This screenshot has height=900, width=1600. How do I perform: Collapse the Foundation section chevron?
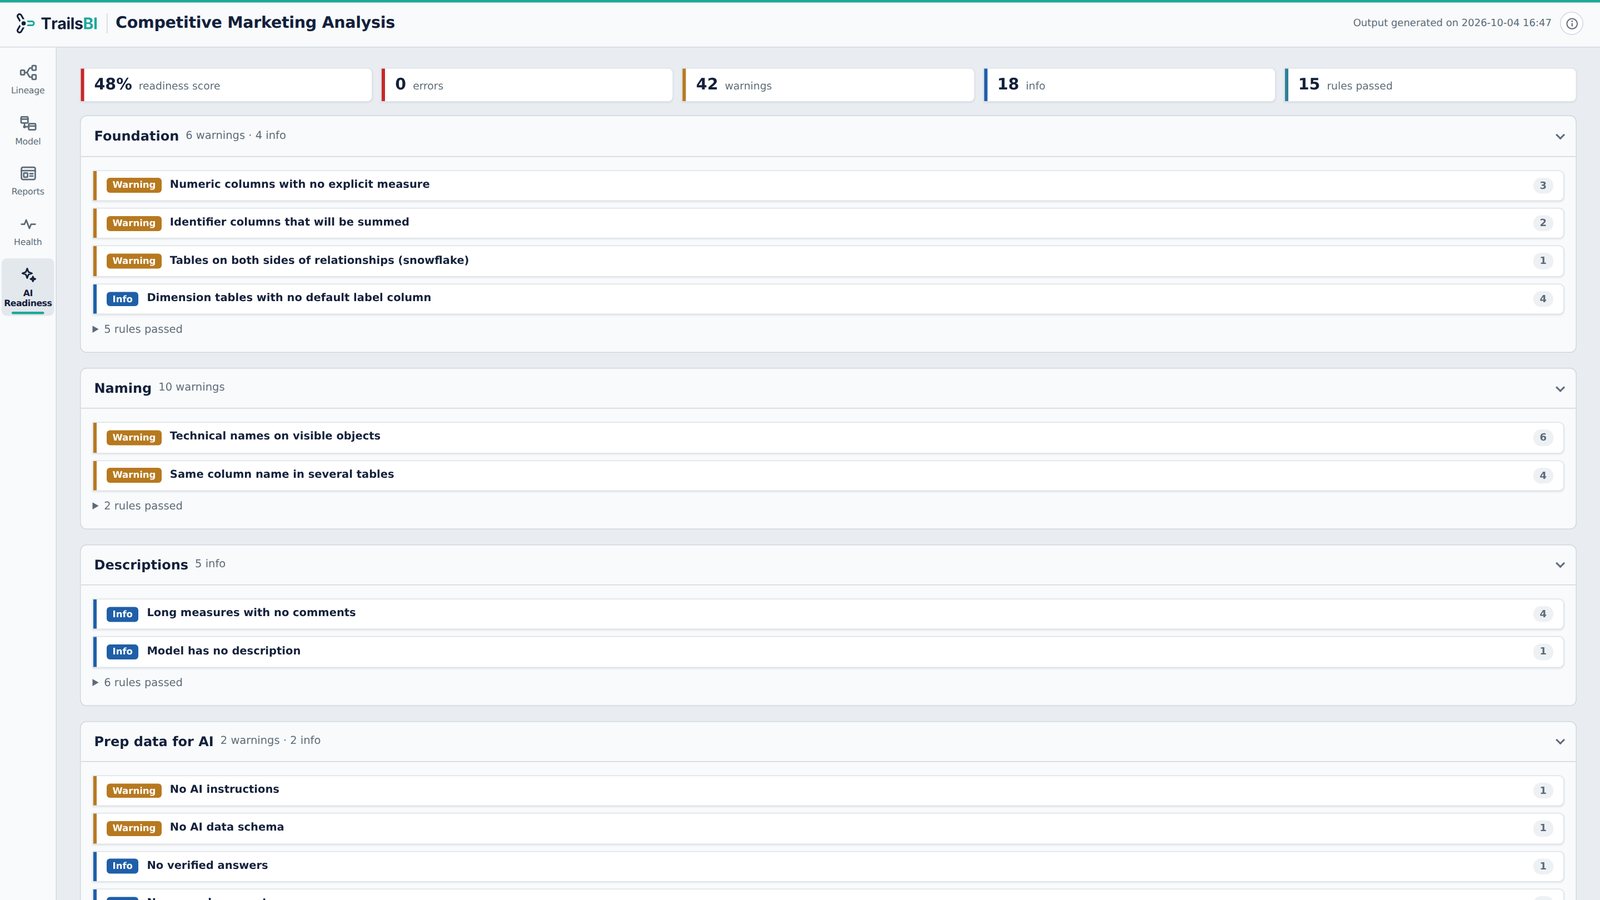pos(1560,137)
